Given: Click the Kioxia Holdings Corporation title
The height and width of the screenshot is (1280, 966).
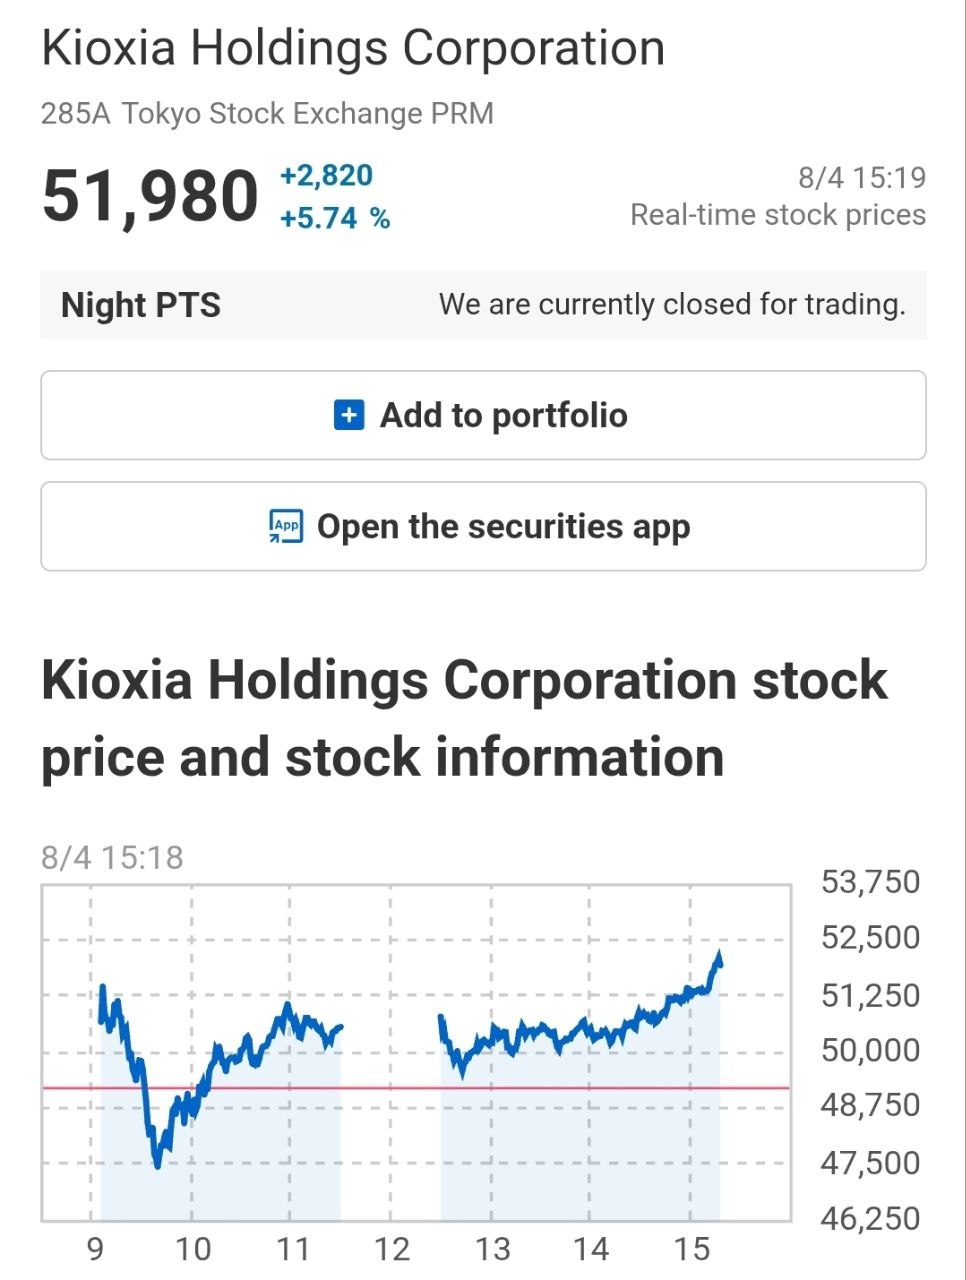Looking at the screenshot, I should (x=353, y=48).
